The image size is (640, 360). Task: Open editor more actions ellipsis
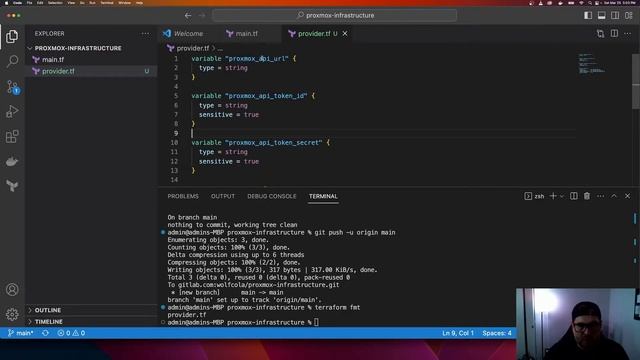click(x=628, y=33)
